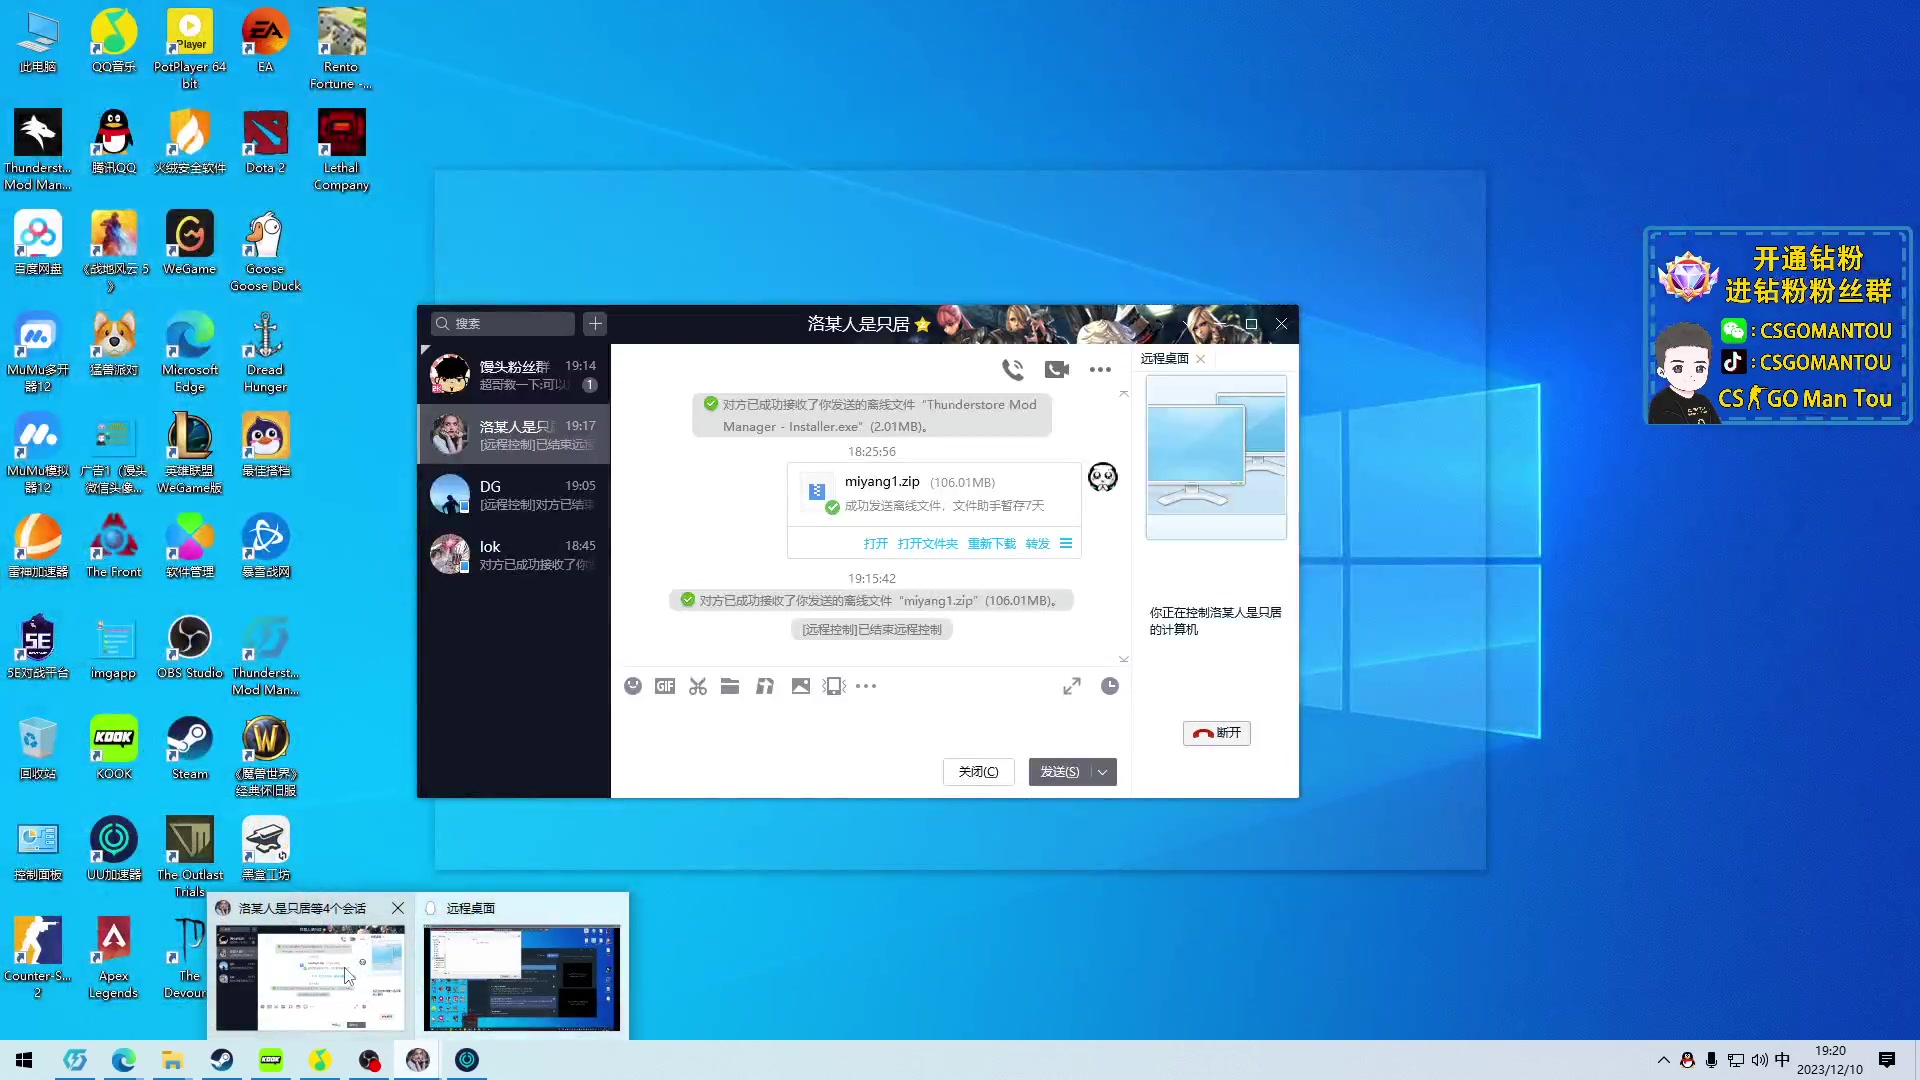1920x1080 pixels.
Task: Select the scissors screenshot tool
Action: [698, 686]
